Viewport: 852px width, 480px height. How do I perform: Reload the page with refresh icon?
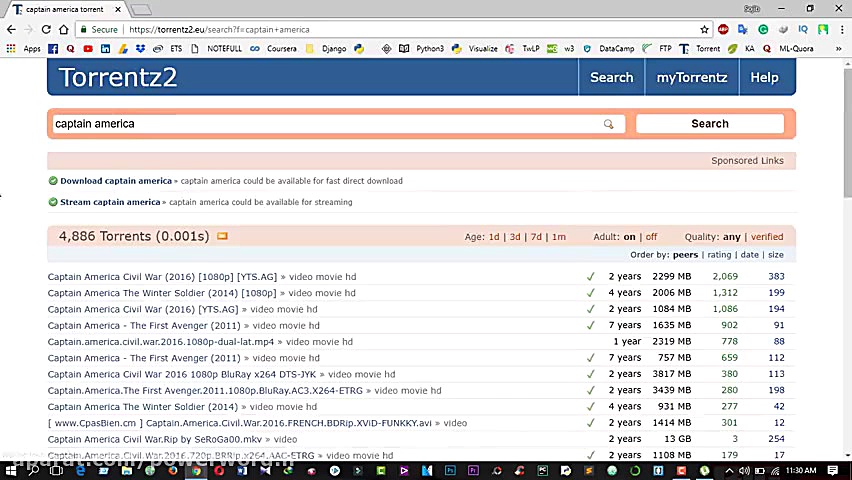[x=46, y=29]
